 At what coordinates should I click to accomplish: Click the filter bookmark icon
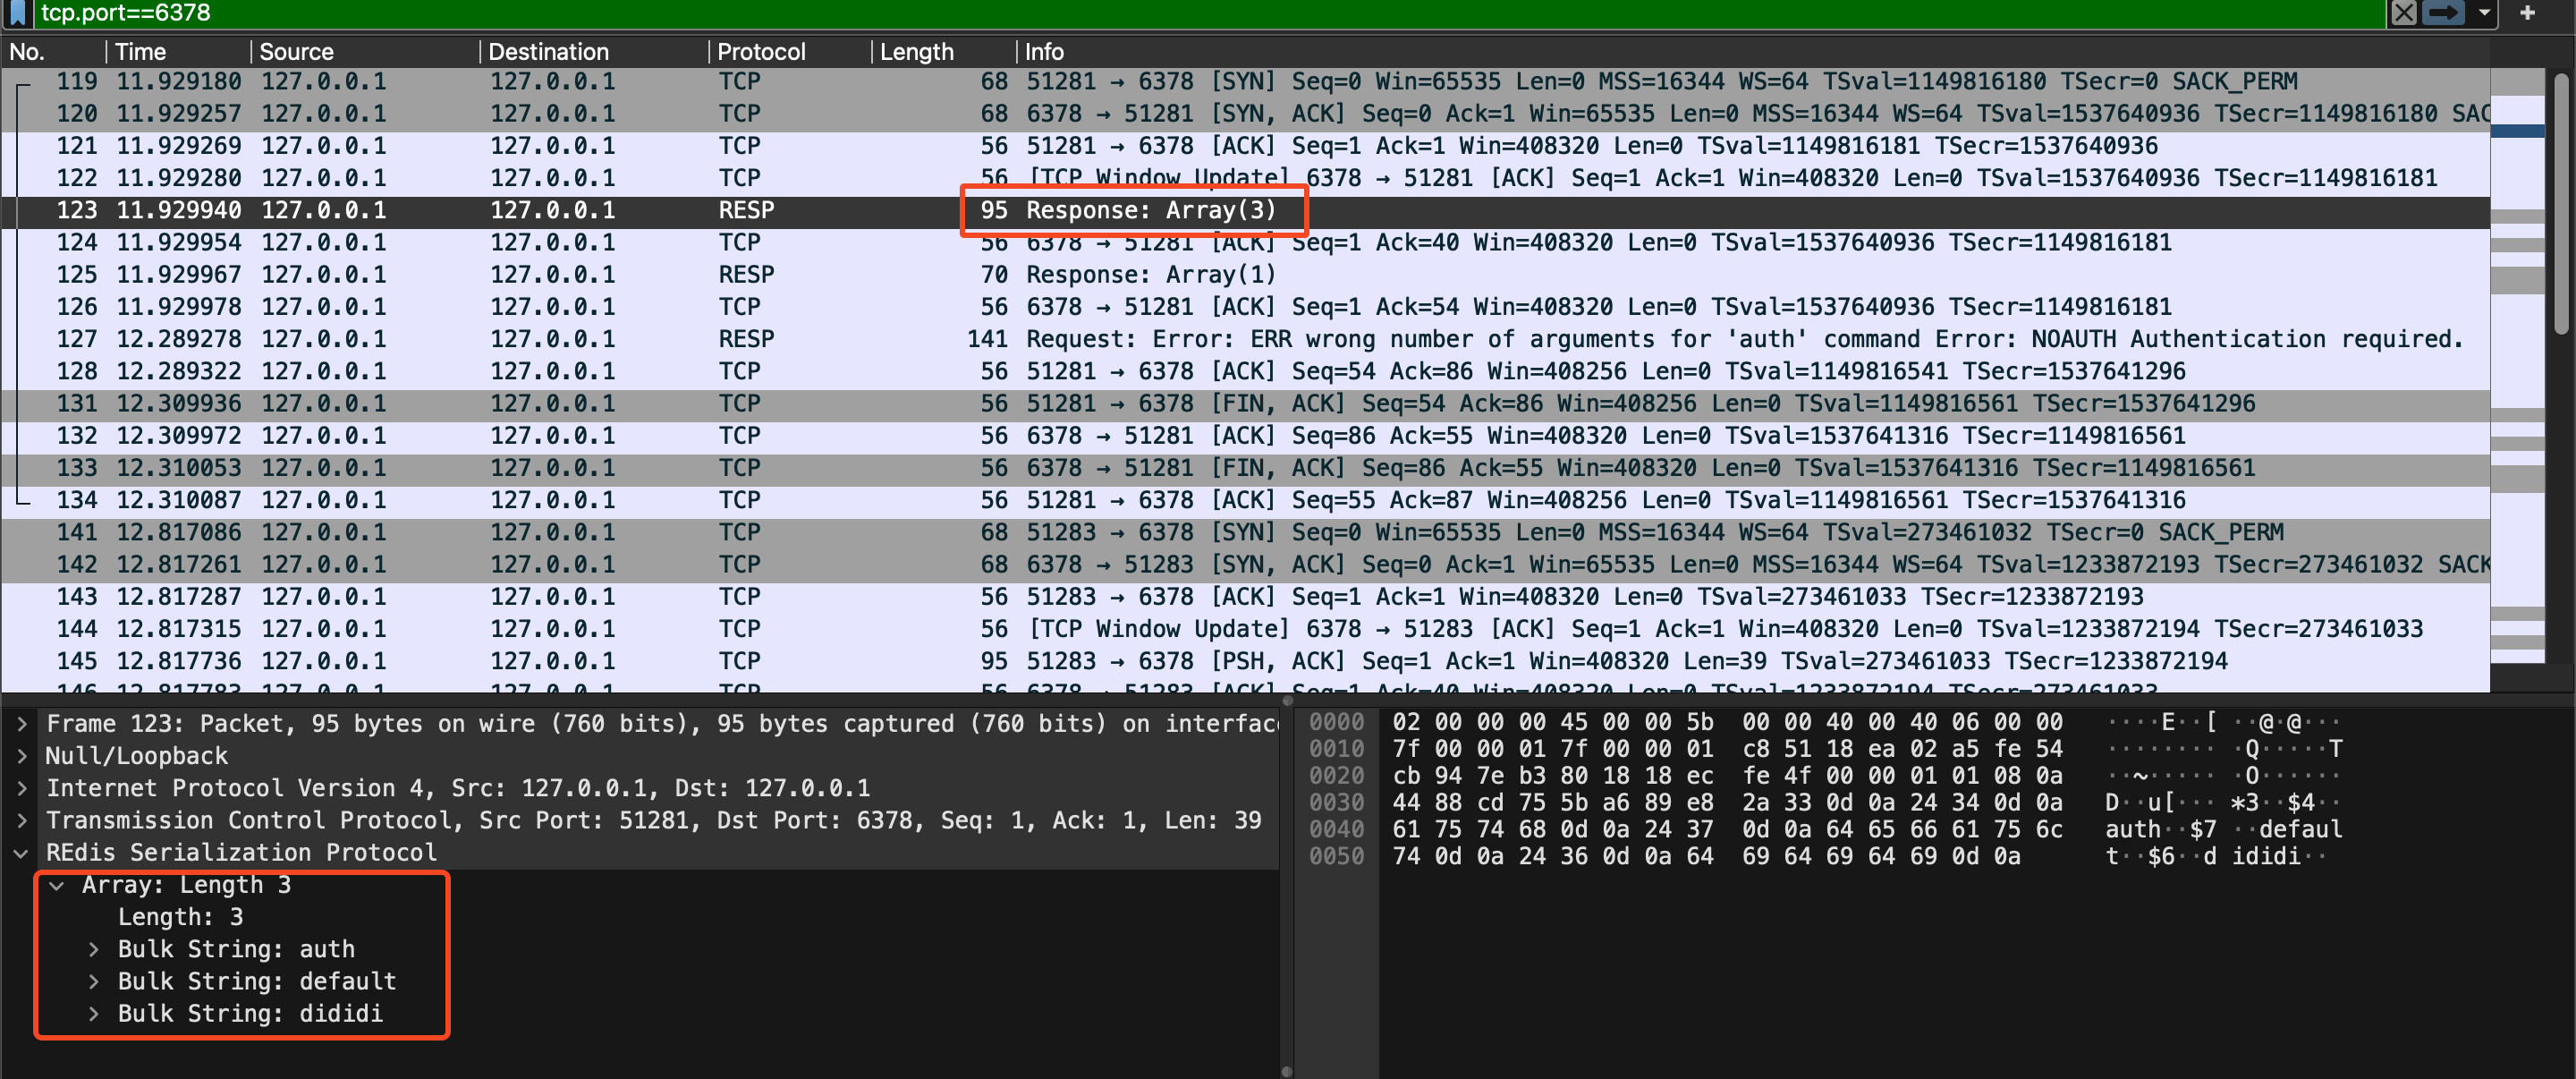[x=17, y=13]
